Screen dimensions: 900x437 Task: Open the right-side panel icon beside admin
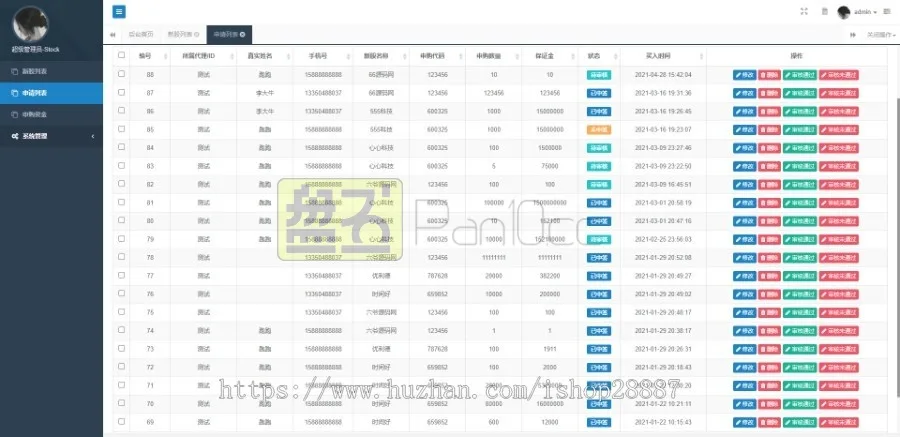click(888, 12)
